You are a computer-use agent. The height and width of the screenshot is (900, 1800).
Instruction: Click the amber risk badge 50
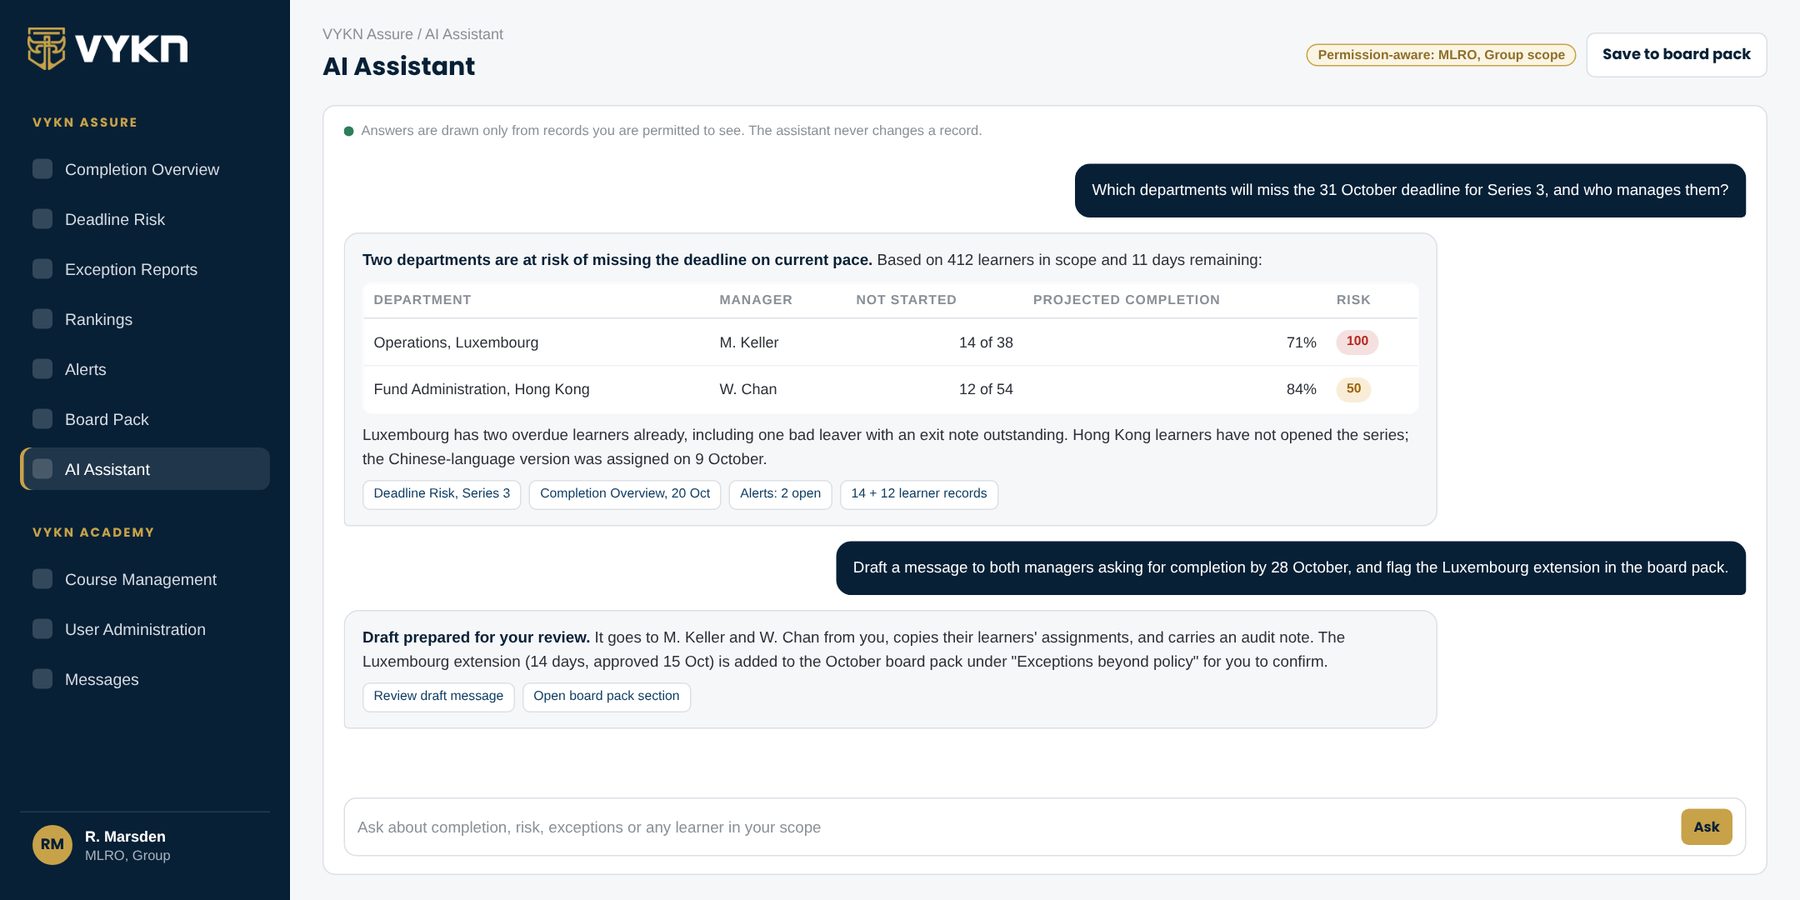(1353, 389)
